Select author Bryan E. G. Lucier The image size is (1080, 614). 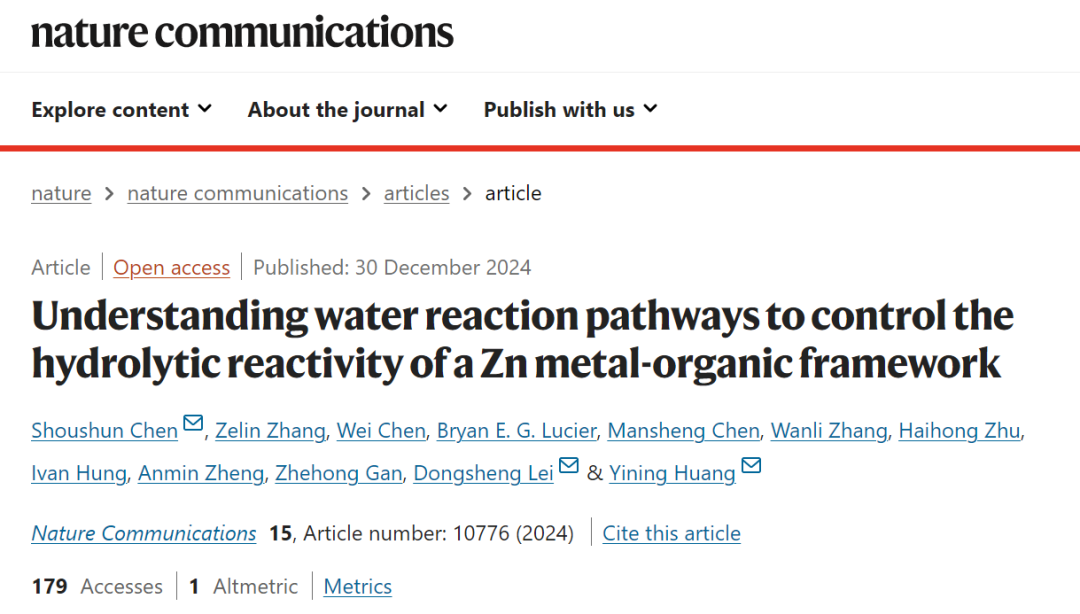pos(517,431)
